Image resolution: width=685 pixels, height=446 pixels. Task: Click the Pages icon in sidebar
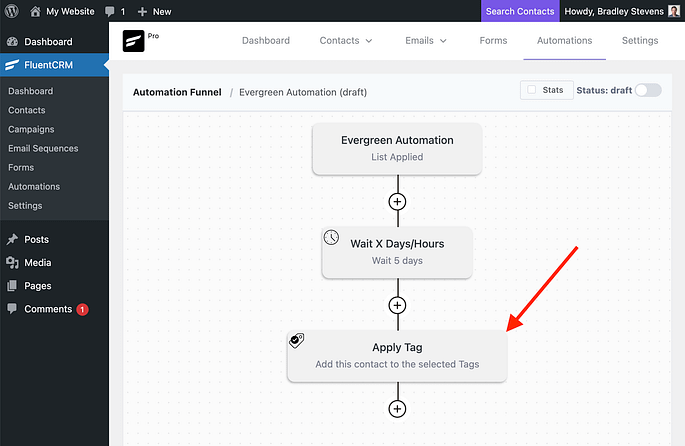click(12, 286)
